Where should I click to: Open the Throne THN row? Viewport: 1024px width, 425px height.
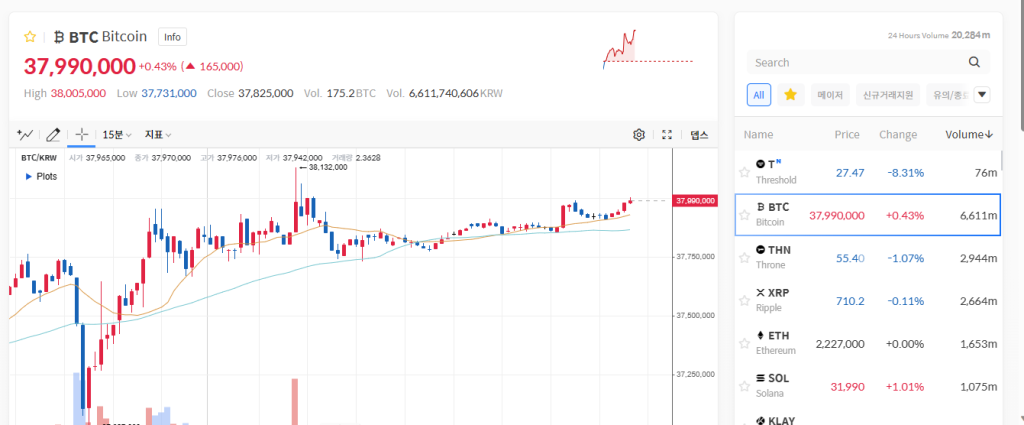[x=867, y=257]
